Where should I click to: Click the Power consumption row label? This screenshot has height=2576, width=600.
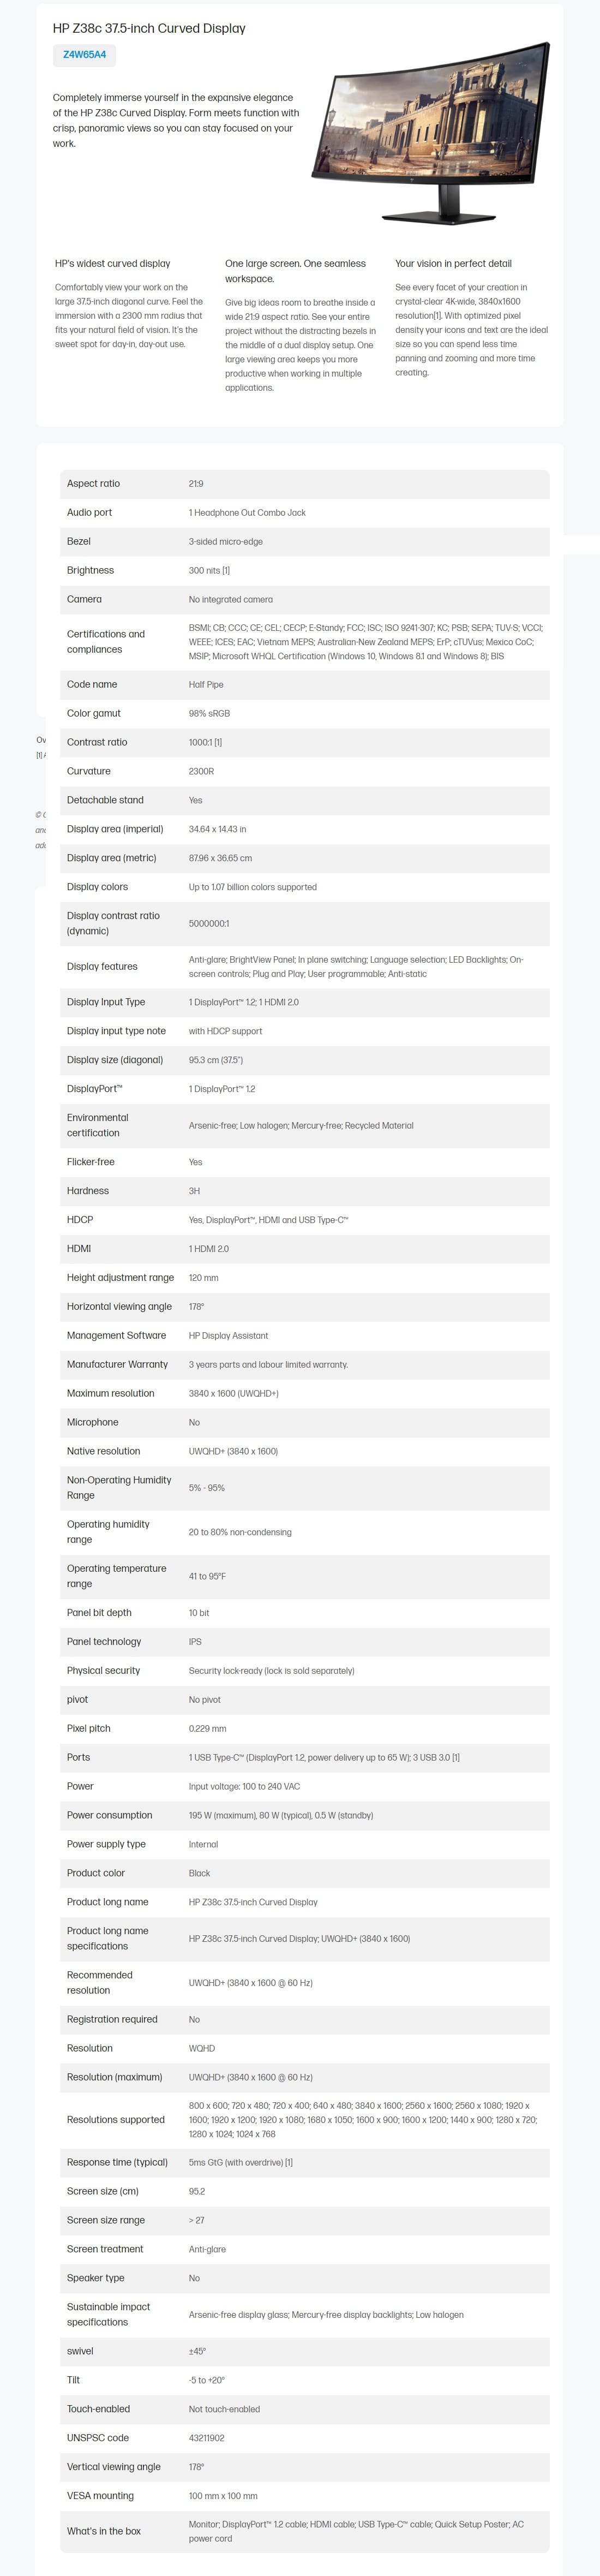pyautogui.click(x=109, y=1816)
